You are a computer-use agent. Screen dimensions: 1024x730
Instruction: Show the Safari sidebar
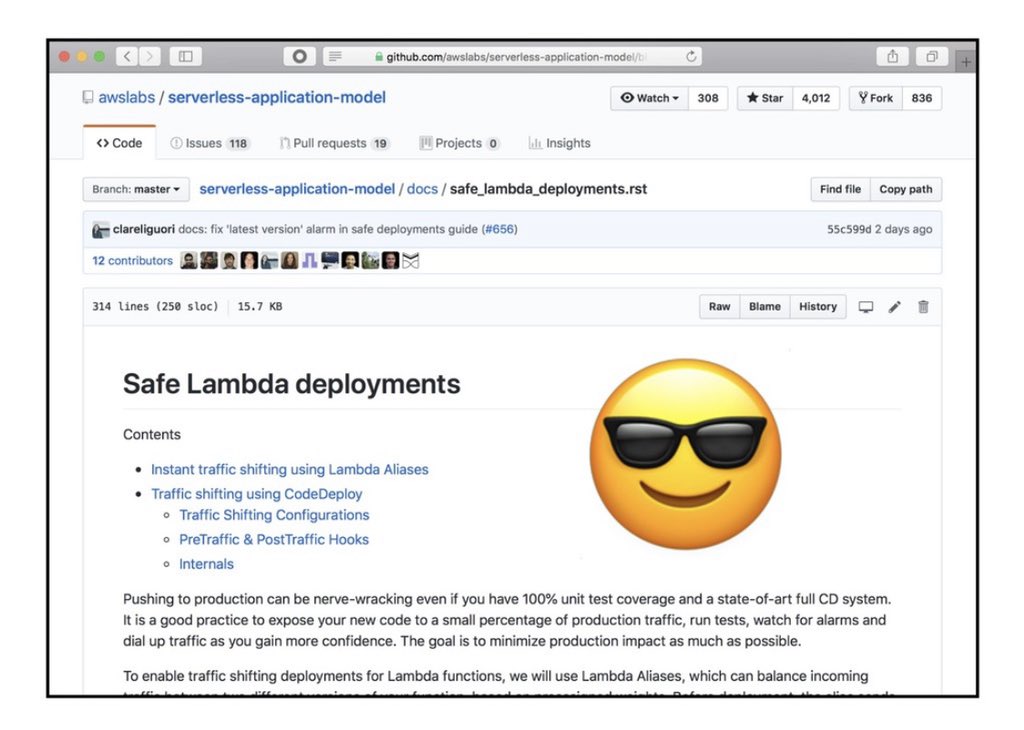click(185, 57)
